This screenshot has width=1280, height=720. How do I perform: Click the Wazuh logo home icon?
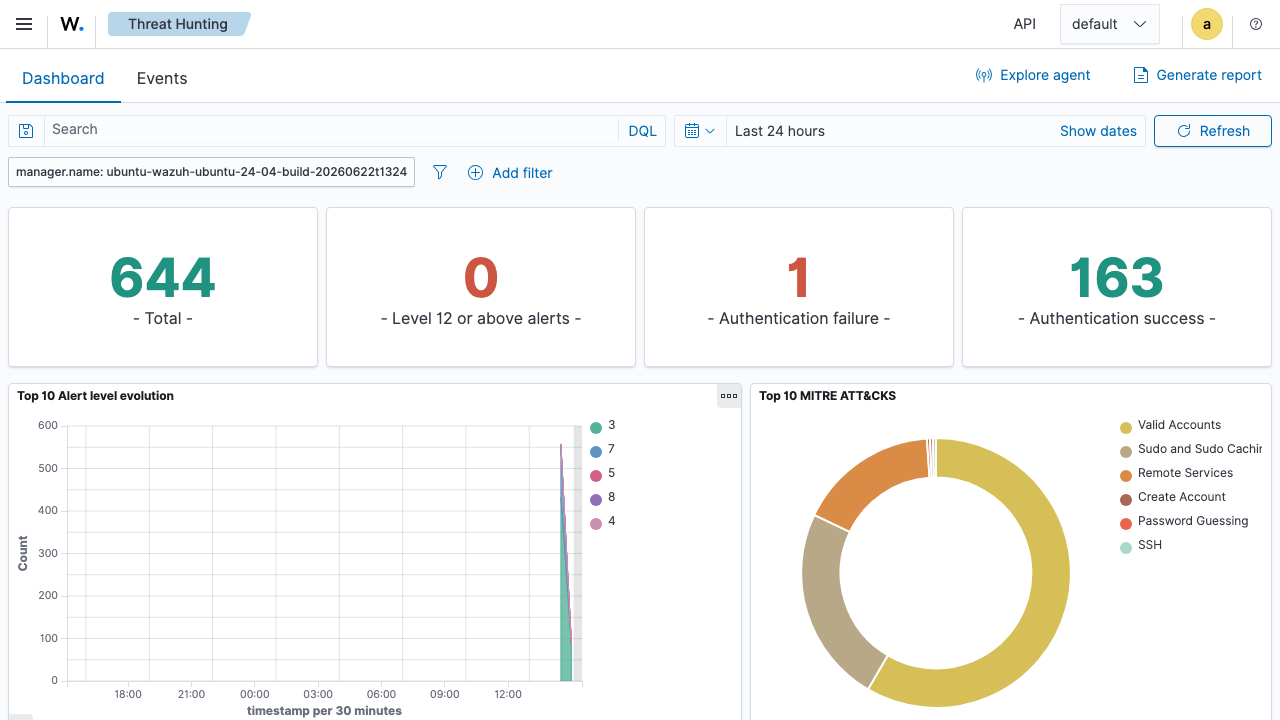72,24
